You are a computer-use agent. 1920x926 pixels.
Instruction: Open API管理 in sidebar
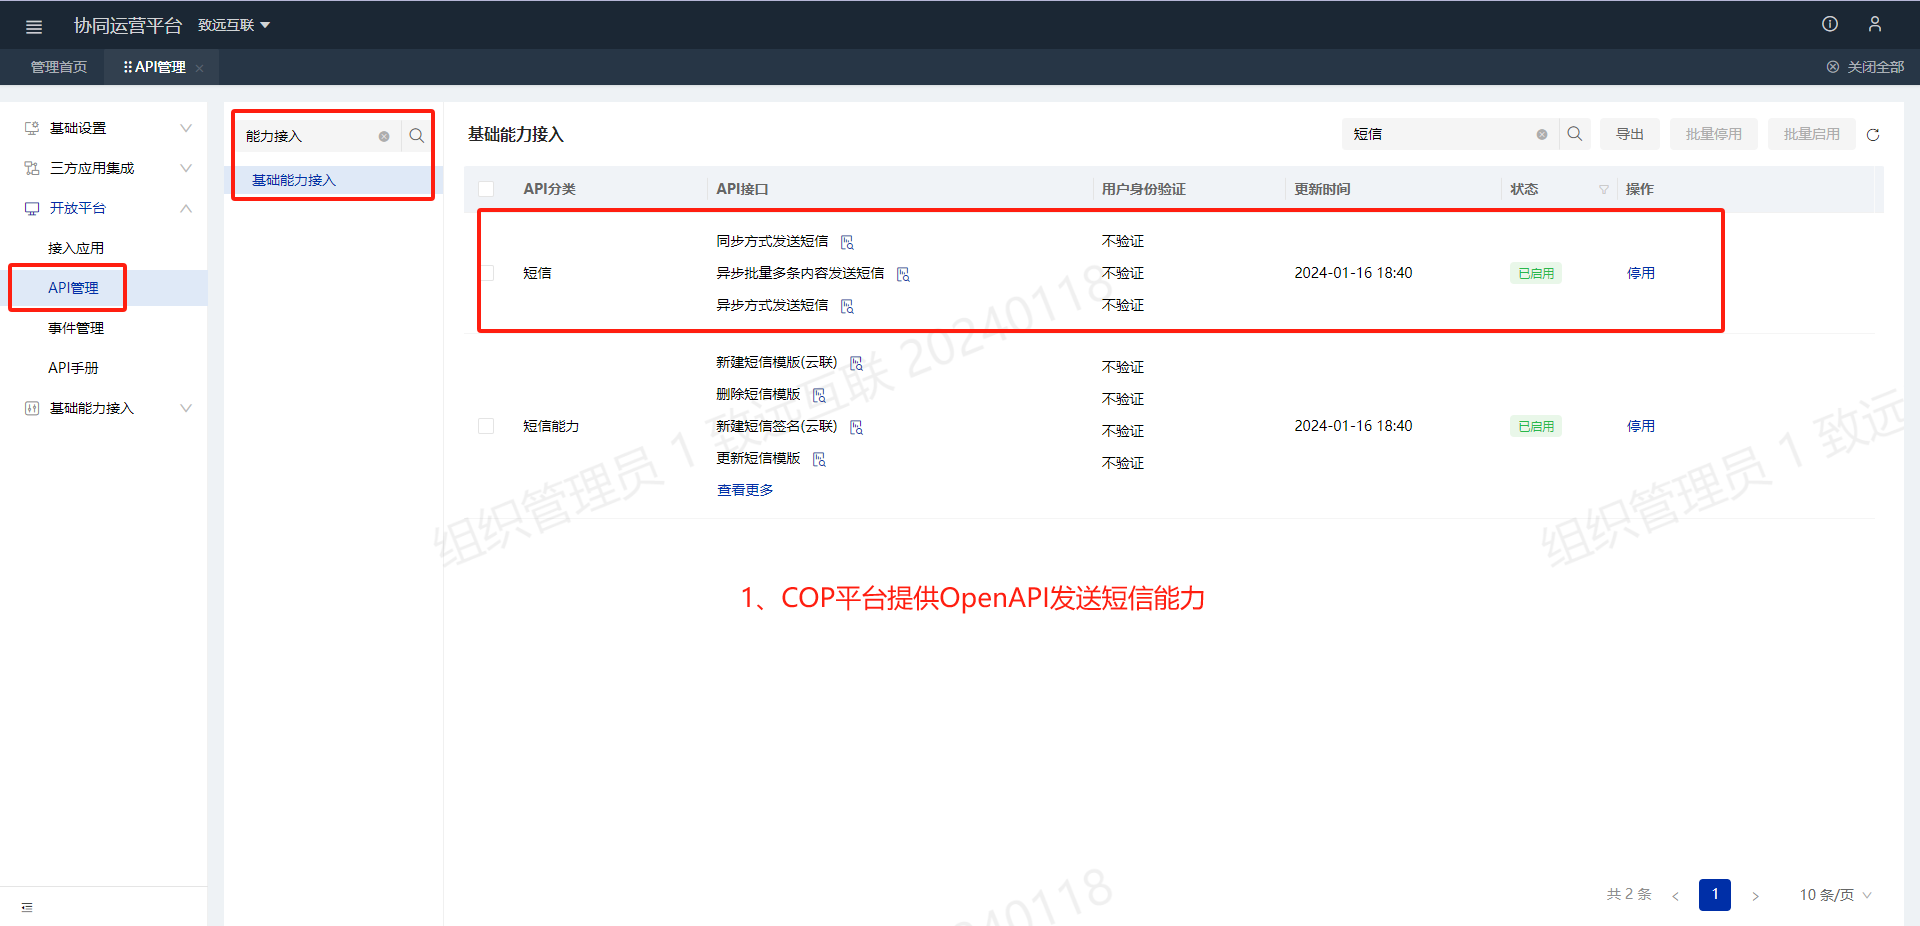pos(73,288)
